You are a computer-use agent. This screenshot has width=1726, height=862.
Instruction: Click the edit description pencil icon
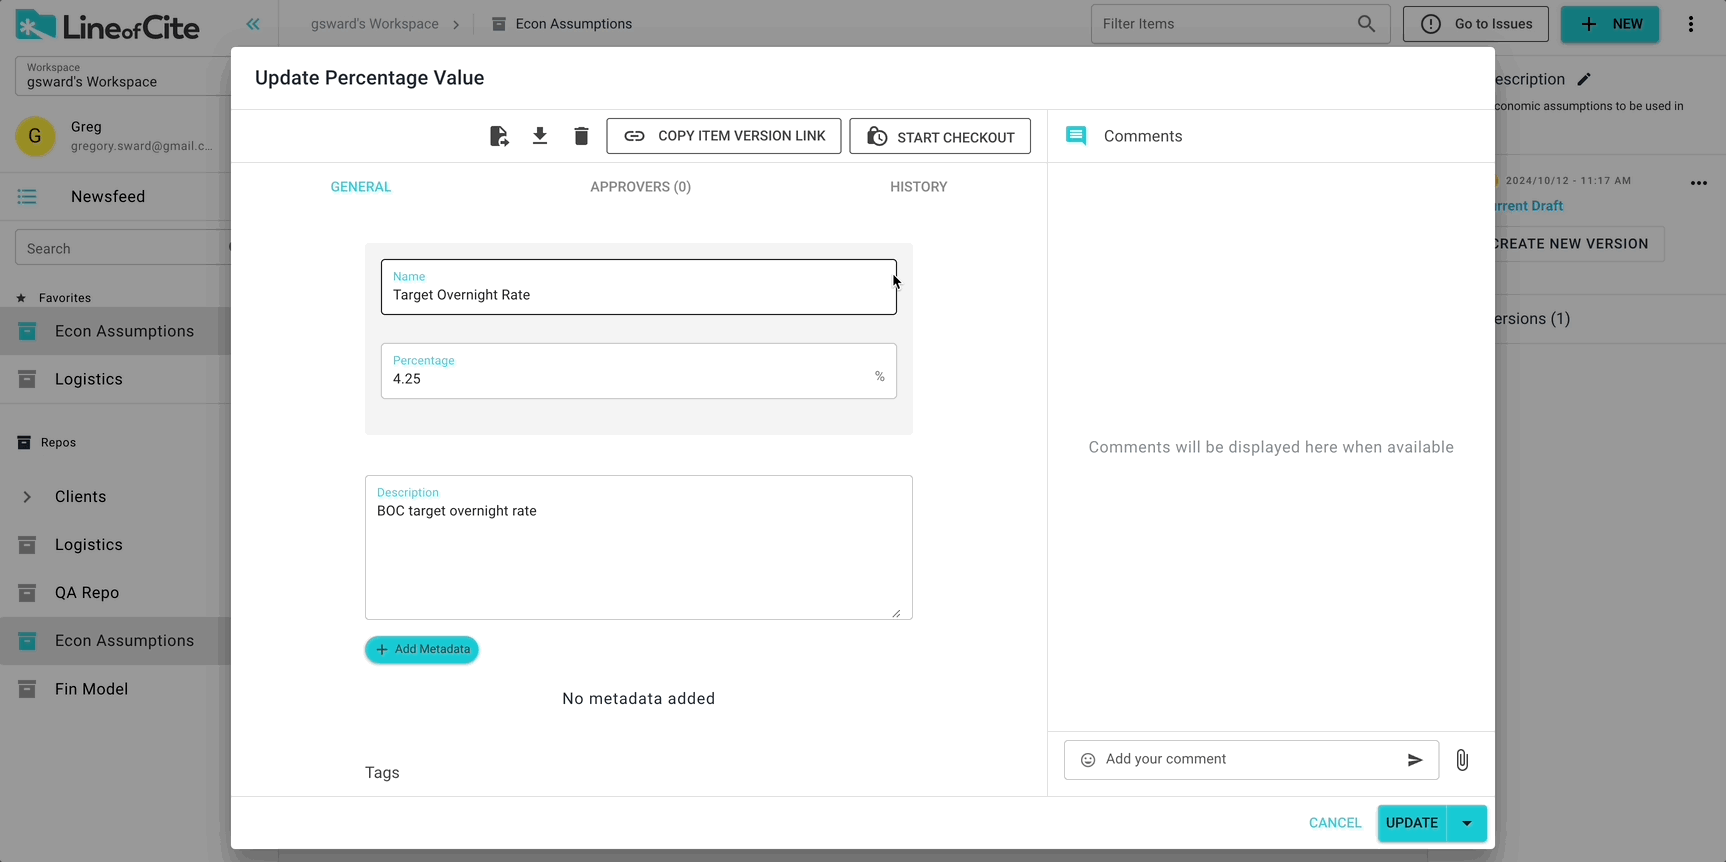pos(1584,79)
